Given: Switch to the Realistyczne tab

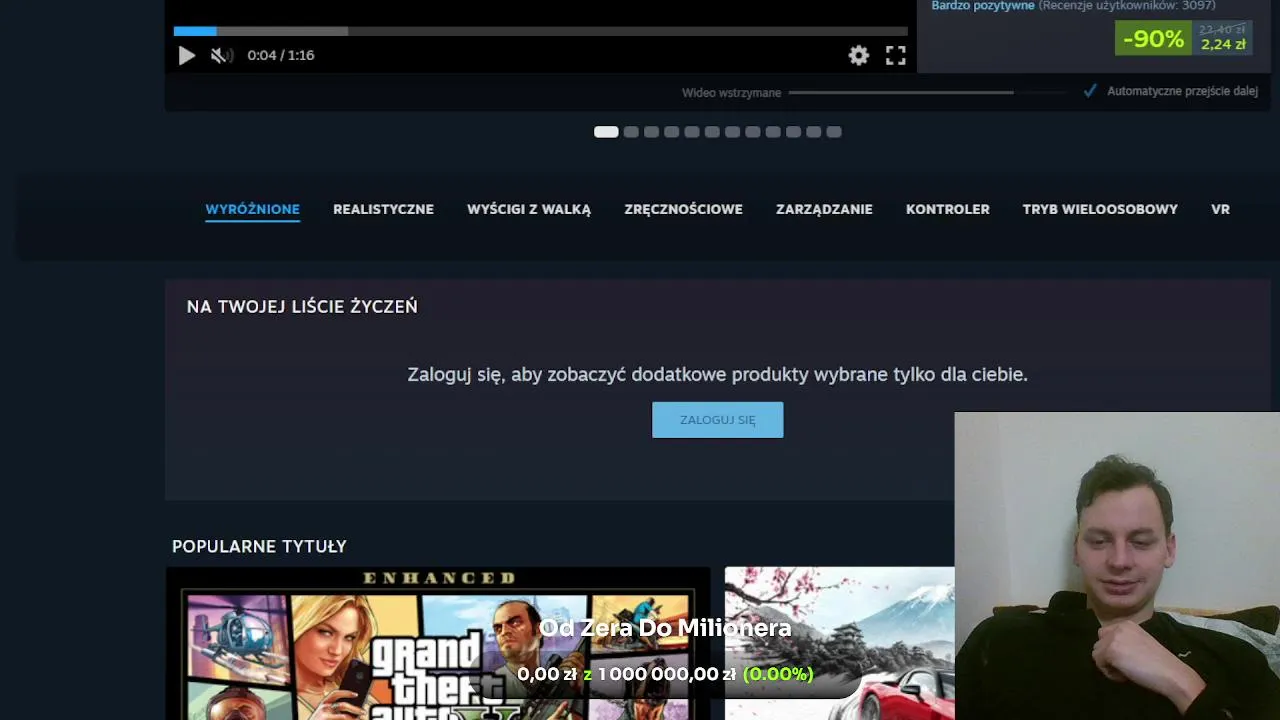Looking at the screenshot, I should click(x=383, y=209).
